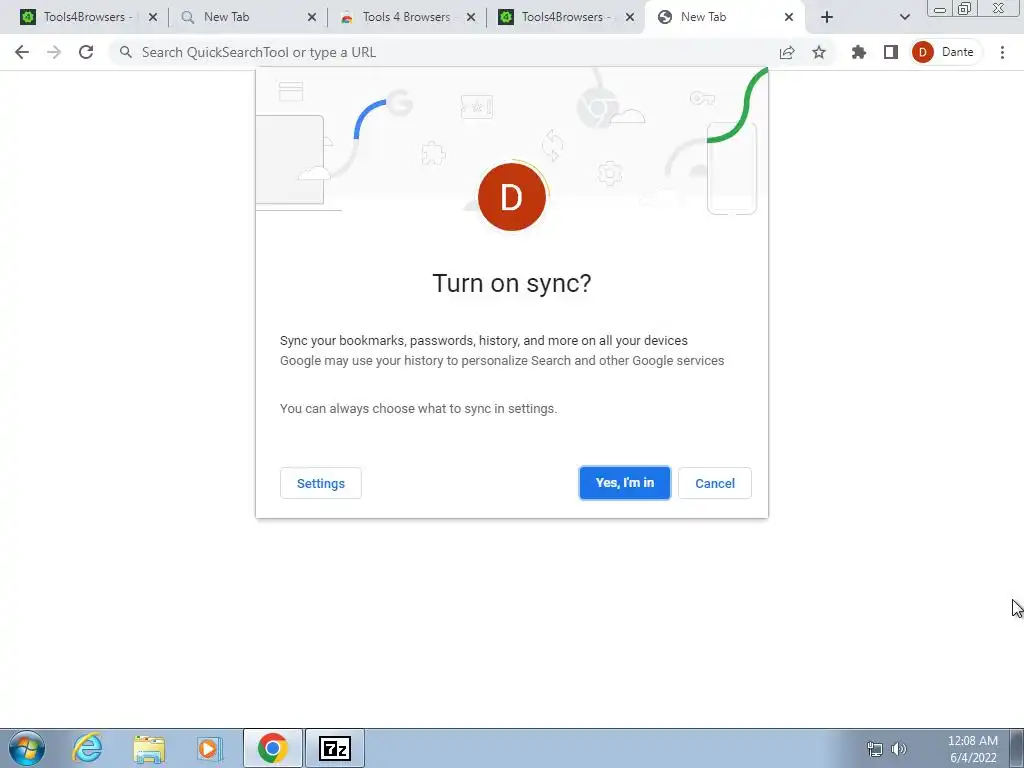Click the share page icon in address bar

pyautogui.click(x=787, y=52)
